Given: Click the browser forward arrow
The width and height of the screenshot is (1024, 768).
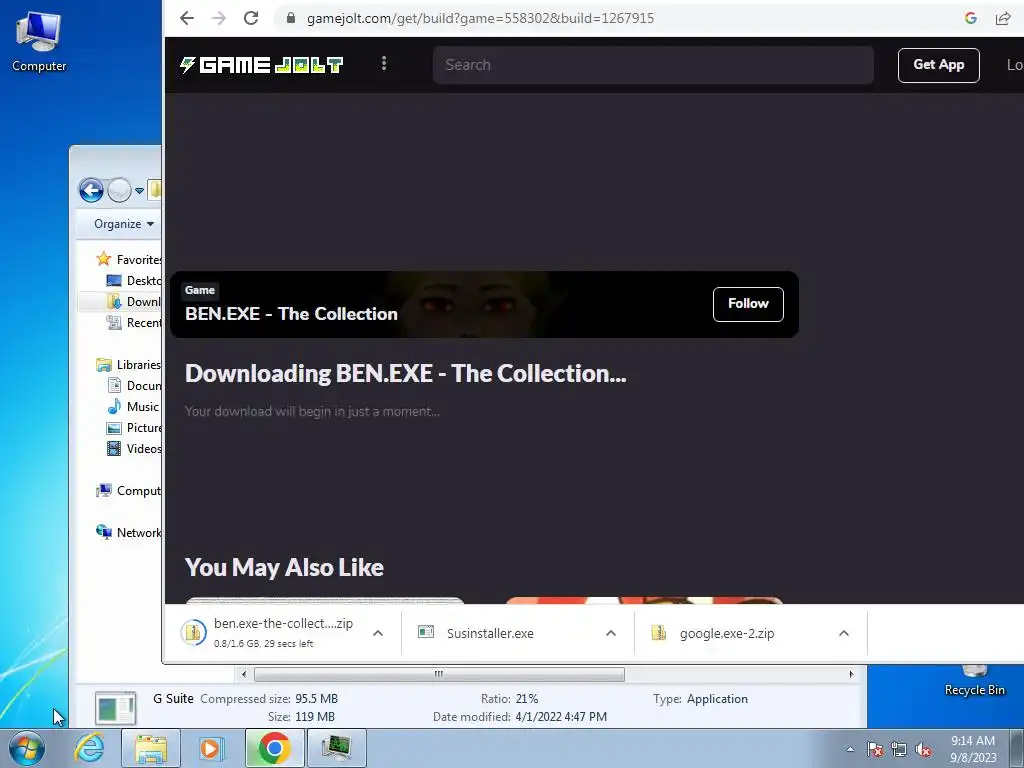Looking at the screenshot, I should click(x=219, y=18).
